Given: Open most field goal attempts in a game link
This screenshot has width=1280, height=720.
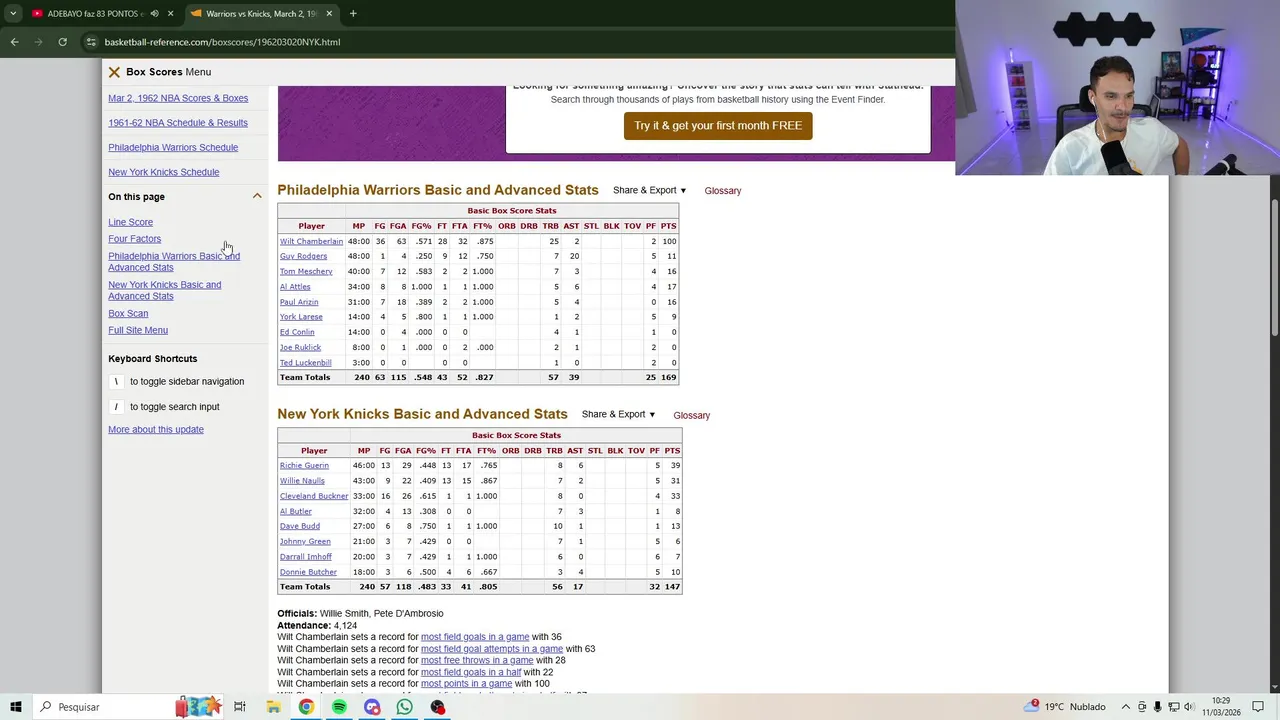Looking at the screenshot, I should pos(492,649).
